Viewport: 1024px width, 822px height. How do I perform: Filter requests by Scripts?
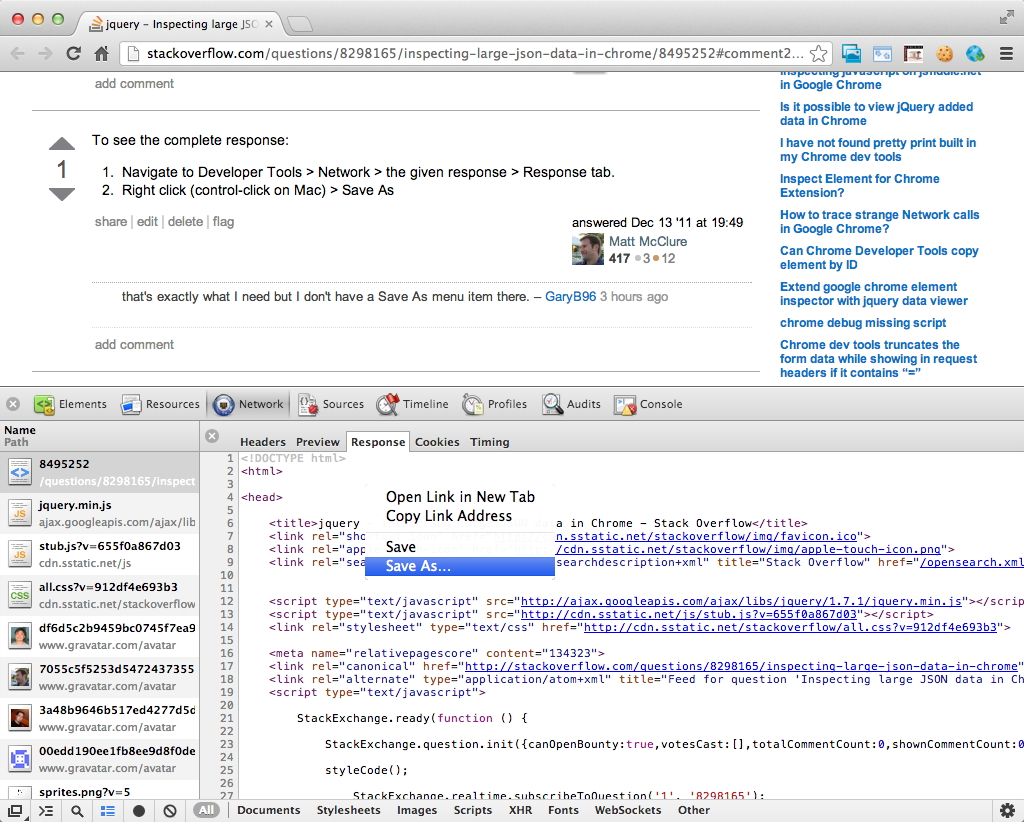click(x=472, y=810)
